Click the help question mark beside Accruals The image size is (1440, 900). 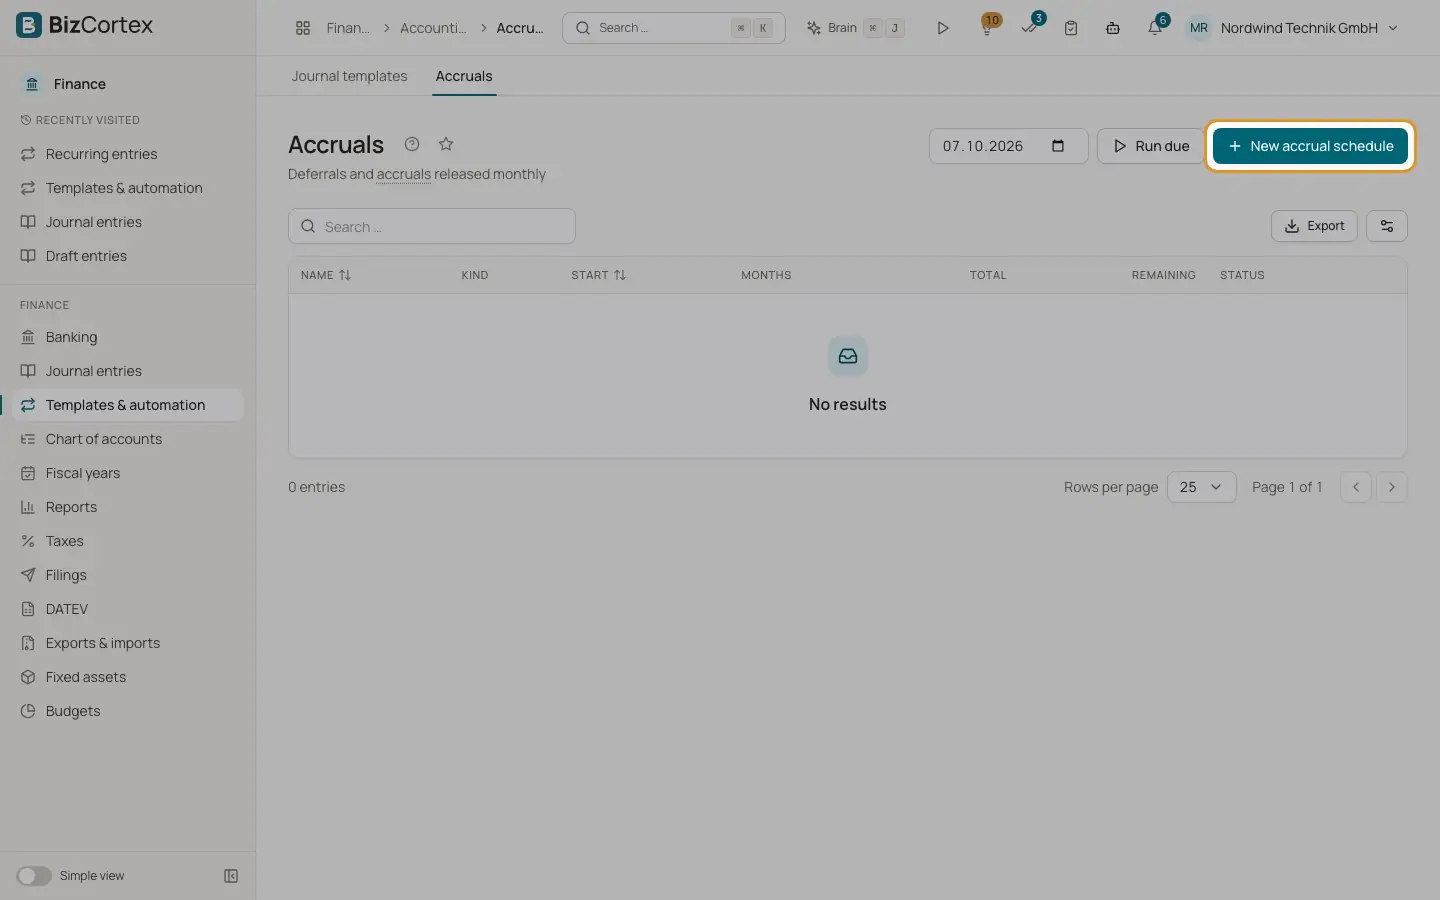pos(412,144)
